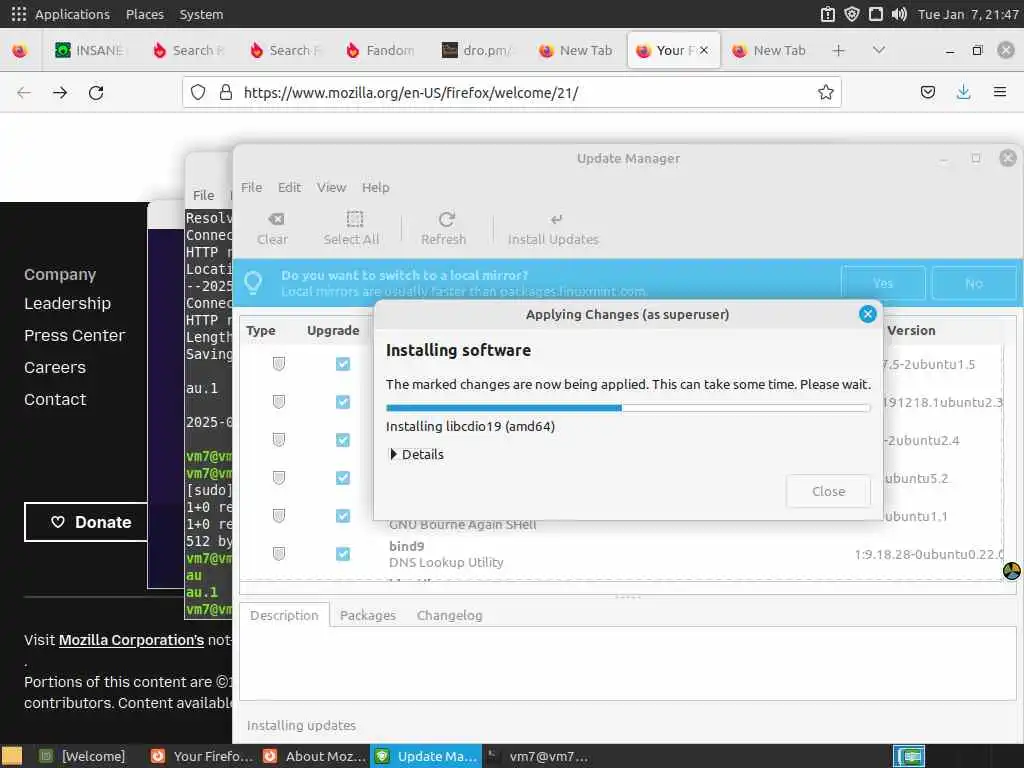This screenshot has height=768, width=1024.
Task: Open the list all tabs chevron
Action: coord(879,50)
